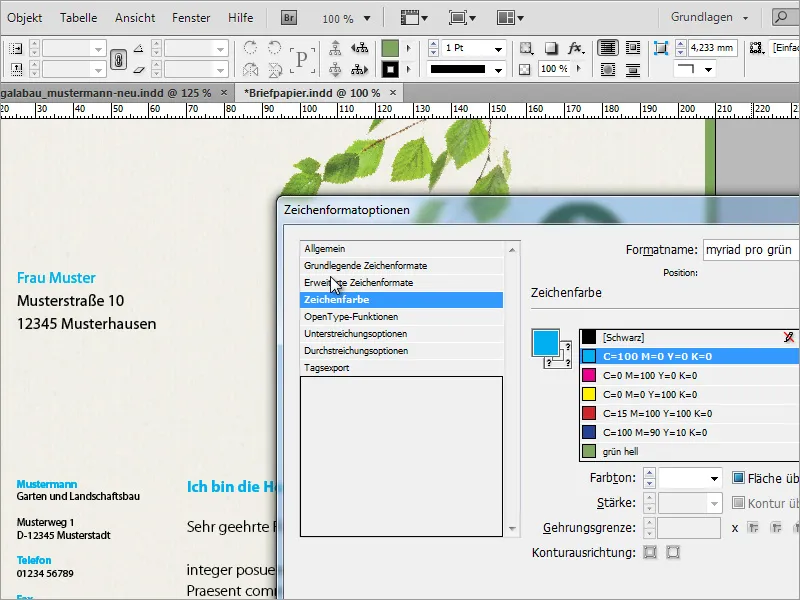
Task: Click the frame fitting corner icon
Action: click(x=661, y=48)
